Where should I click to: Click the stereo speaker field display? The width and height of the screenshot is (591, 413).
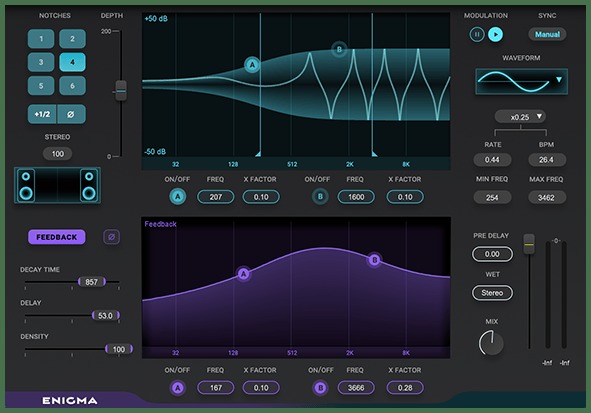coord(57,185)
